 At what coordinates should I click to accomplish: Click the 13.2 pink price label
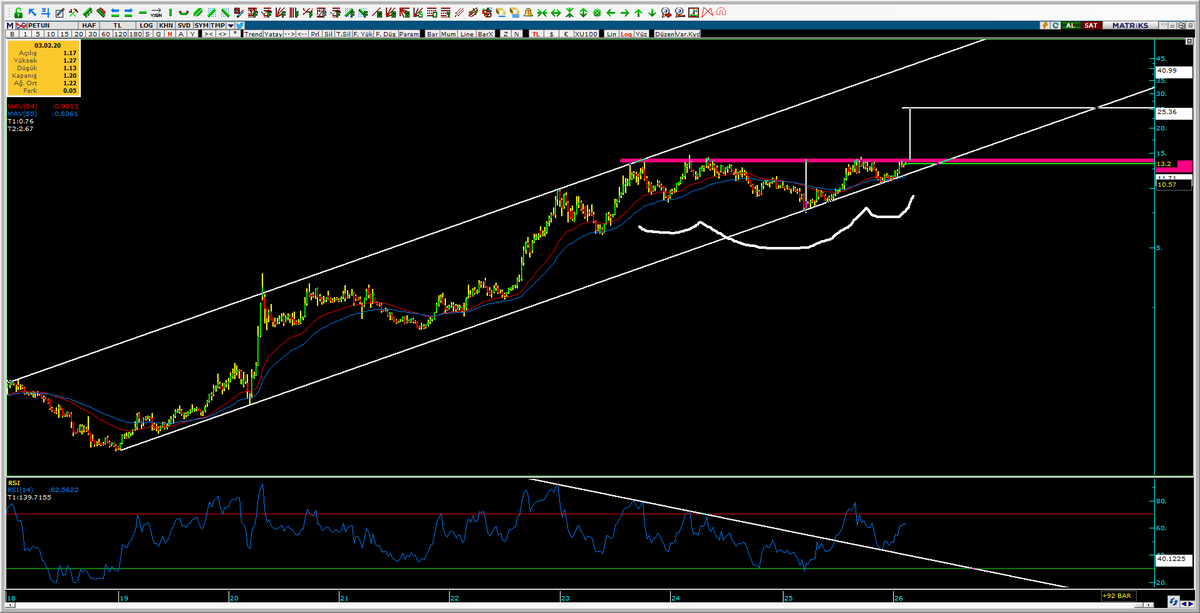coord(1172,164)
